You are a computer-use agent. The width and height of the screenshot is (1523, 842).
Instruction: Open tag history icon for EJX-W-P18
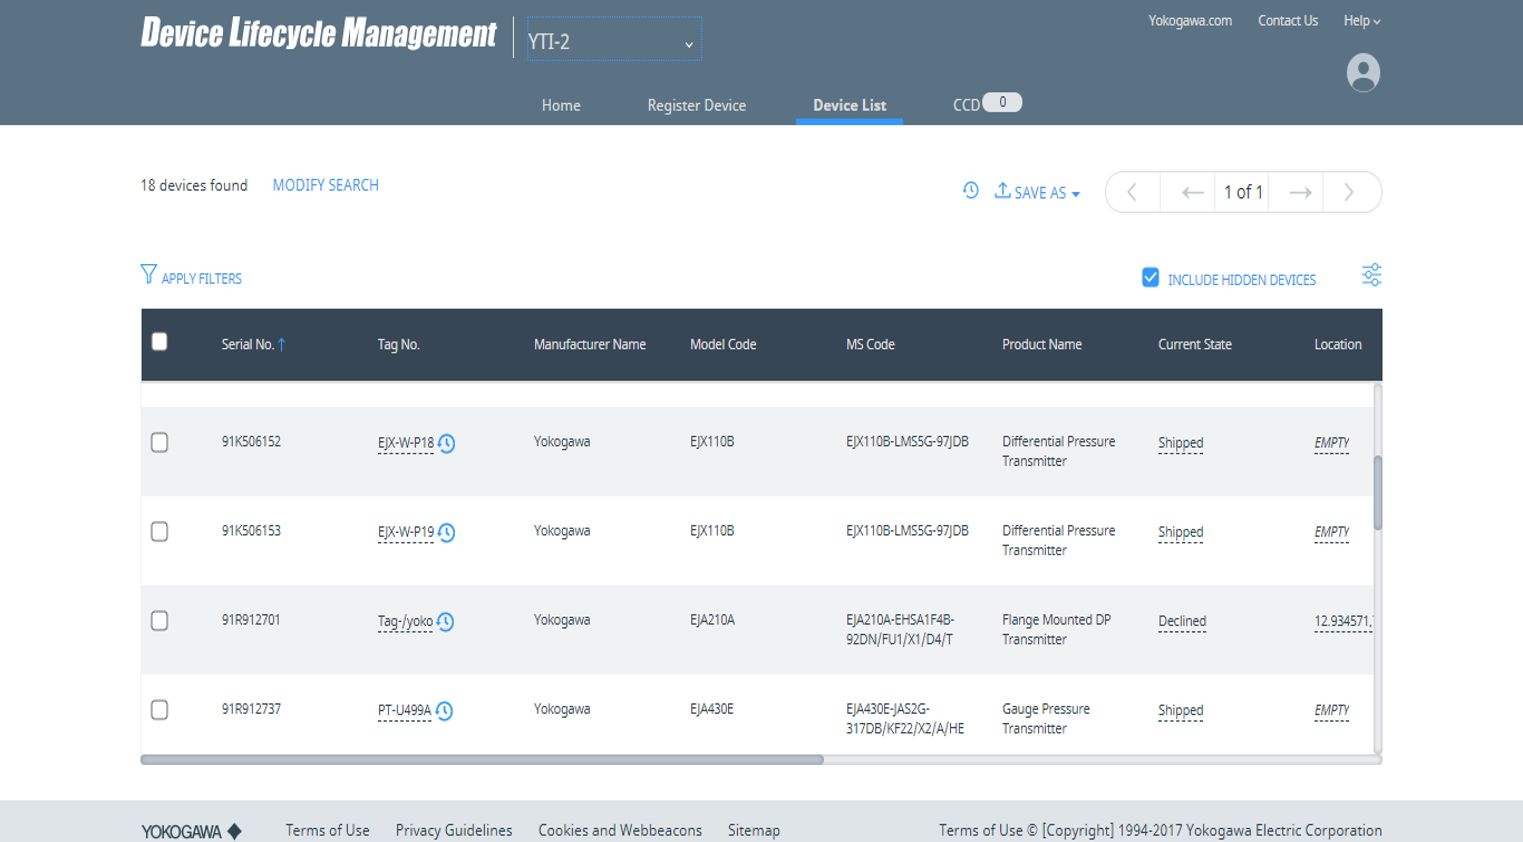point(447,444)
